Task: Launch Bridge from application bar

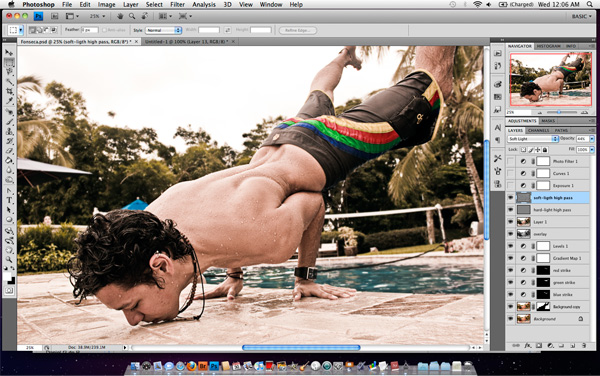Action: coord(55,16)
